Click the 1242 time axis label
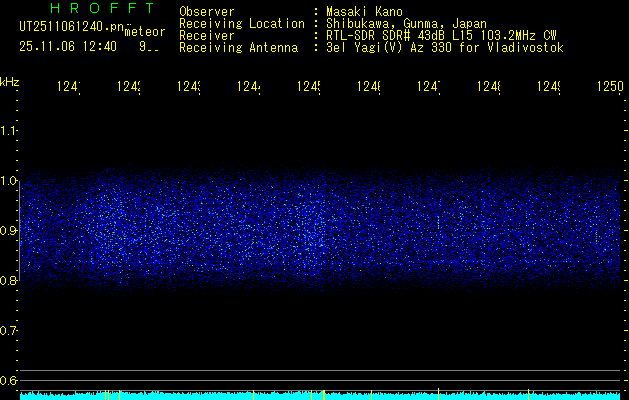The image size is (629, 400). [x=129, y=86]
